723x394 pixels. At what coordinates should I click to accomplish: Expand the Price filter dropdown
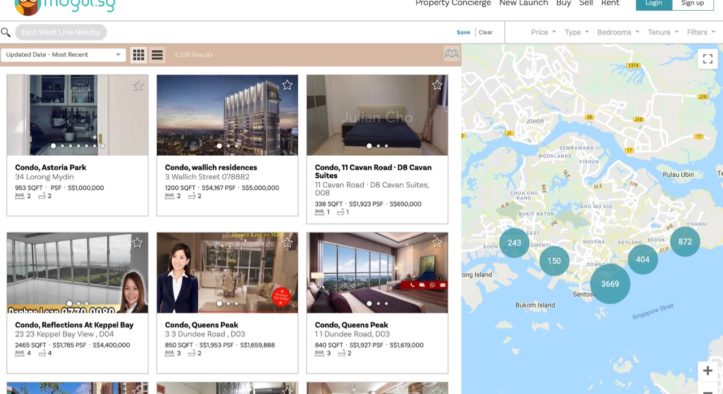pyautogui.click(x=543, y=32)
